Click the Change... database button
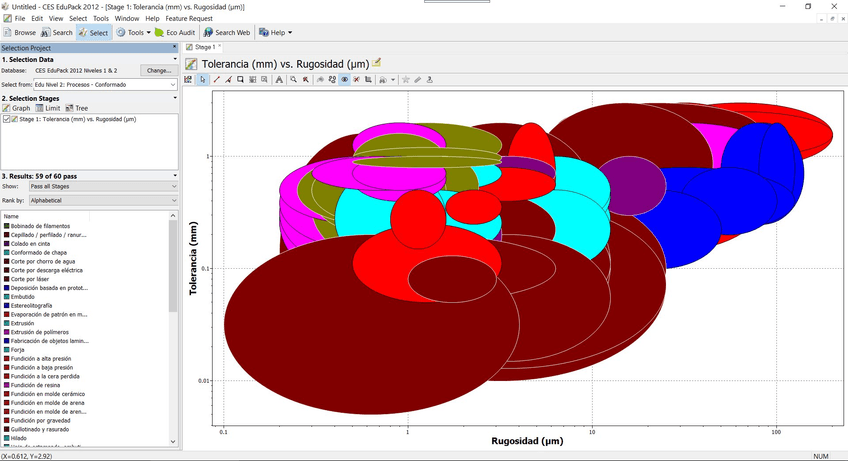 tap(158, 71)
